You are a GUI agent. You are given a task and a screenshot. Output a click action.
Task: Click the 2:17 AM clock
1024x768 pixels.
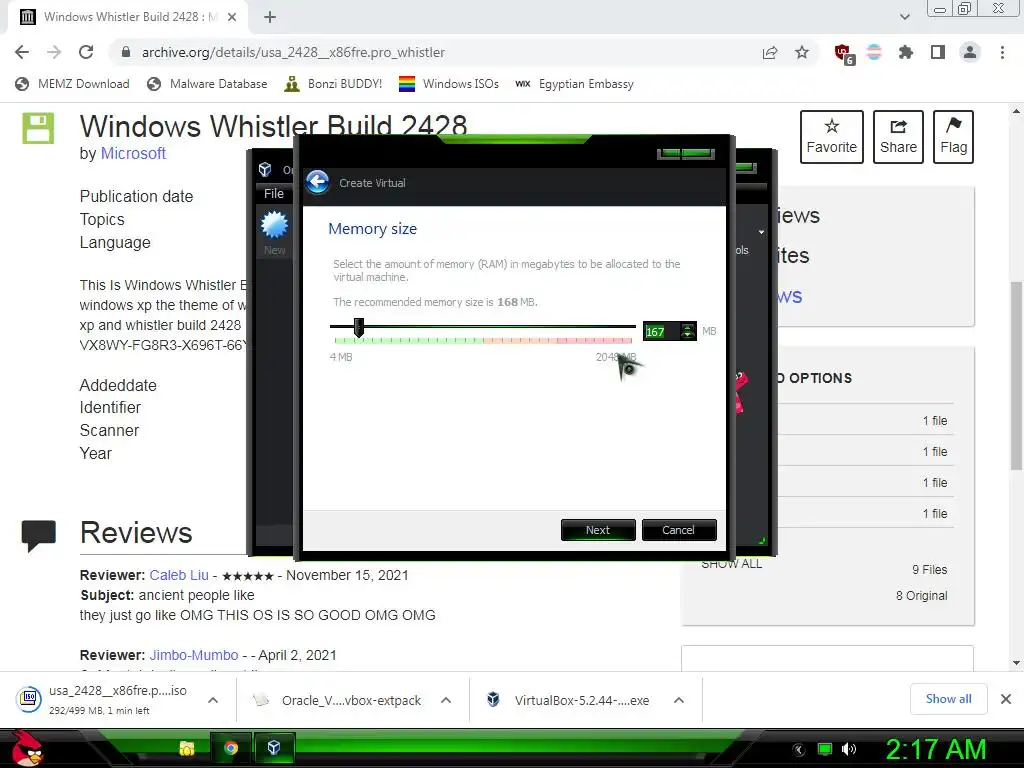(x=935, y=750)
